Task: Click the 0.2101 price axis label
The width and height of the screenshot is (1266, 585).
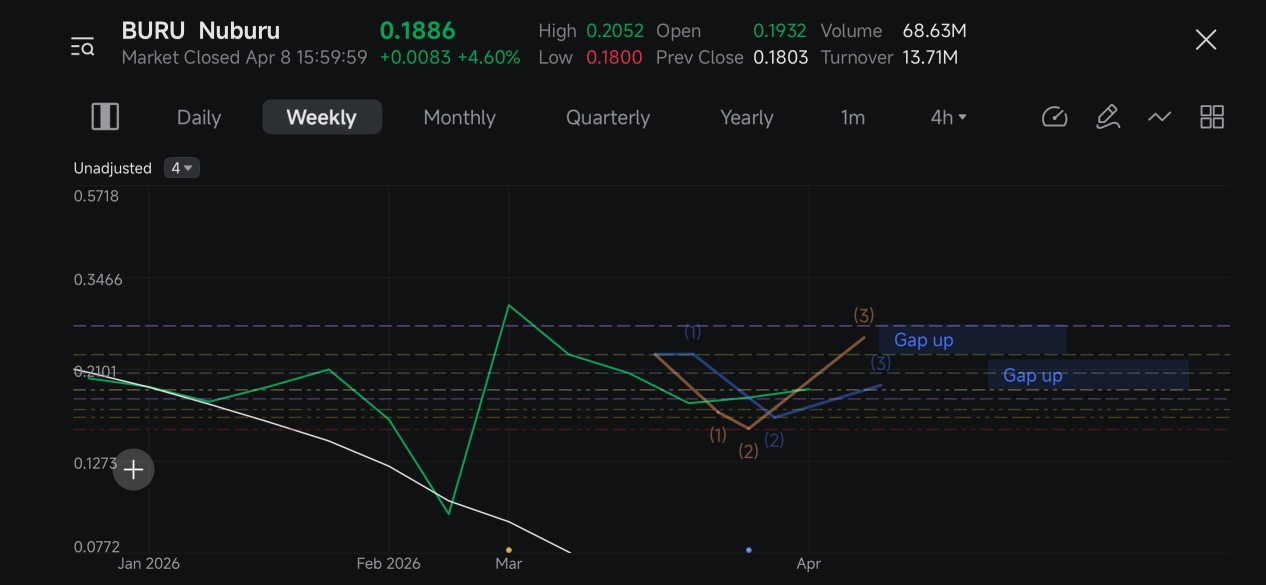Action: (x=95, y=372)
